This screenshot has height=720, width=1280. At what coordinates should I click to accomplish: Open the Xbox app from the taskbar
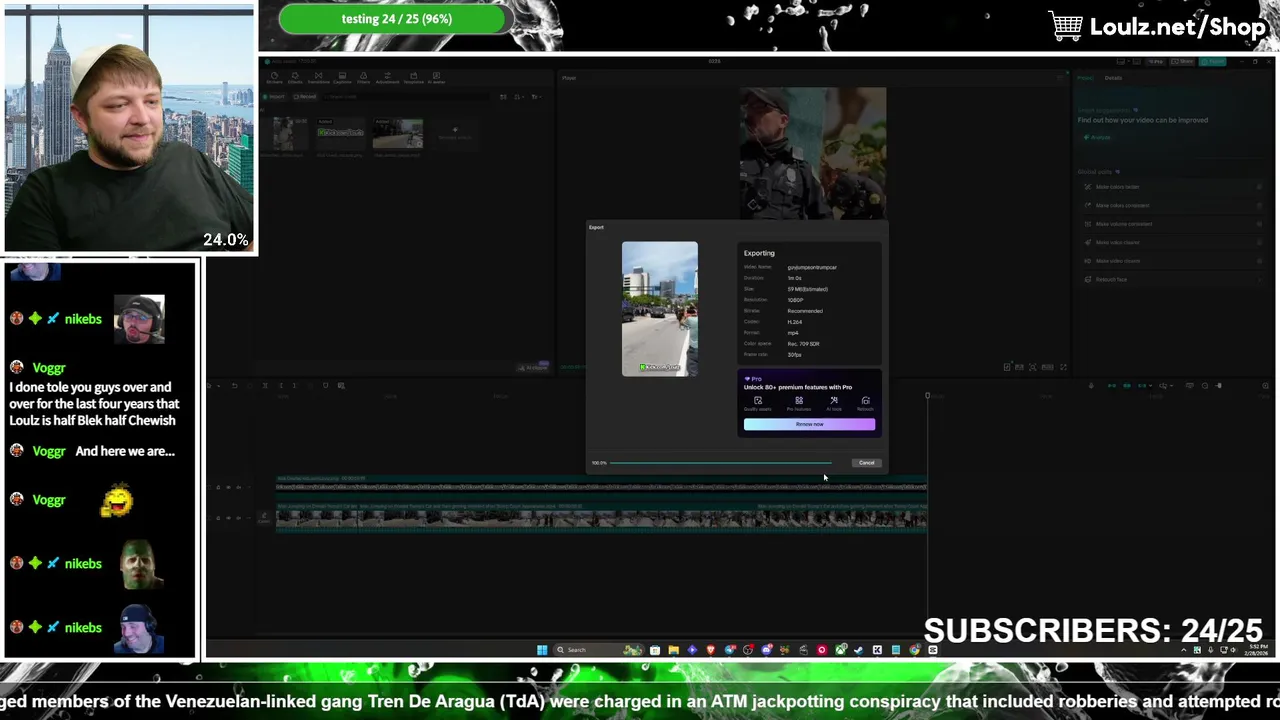click(x=840, y=650)
